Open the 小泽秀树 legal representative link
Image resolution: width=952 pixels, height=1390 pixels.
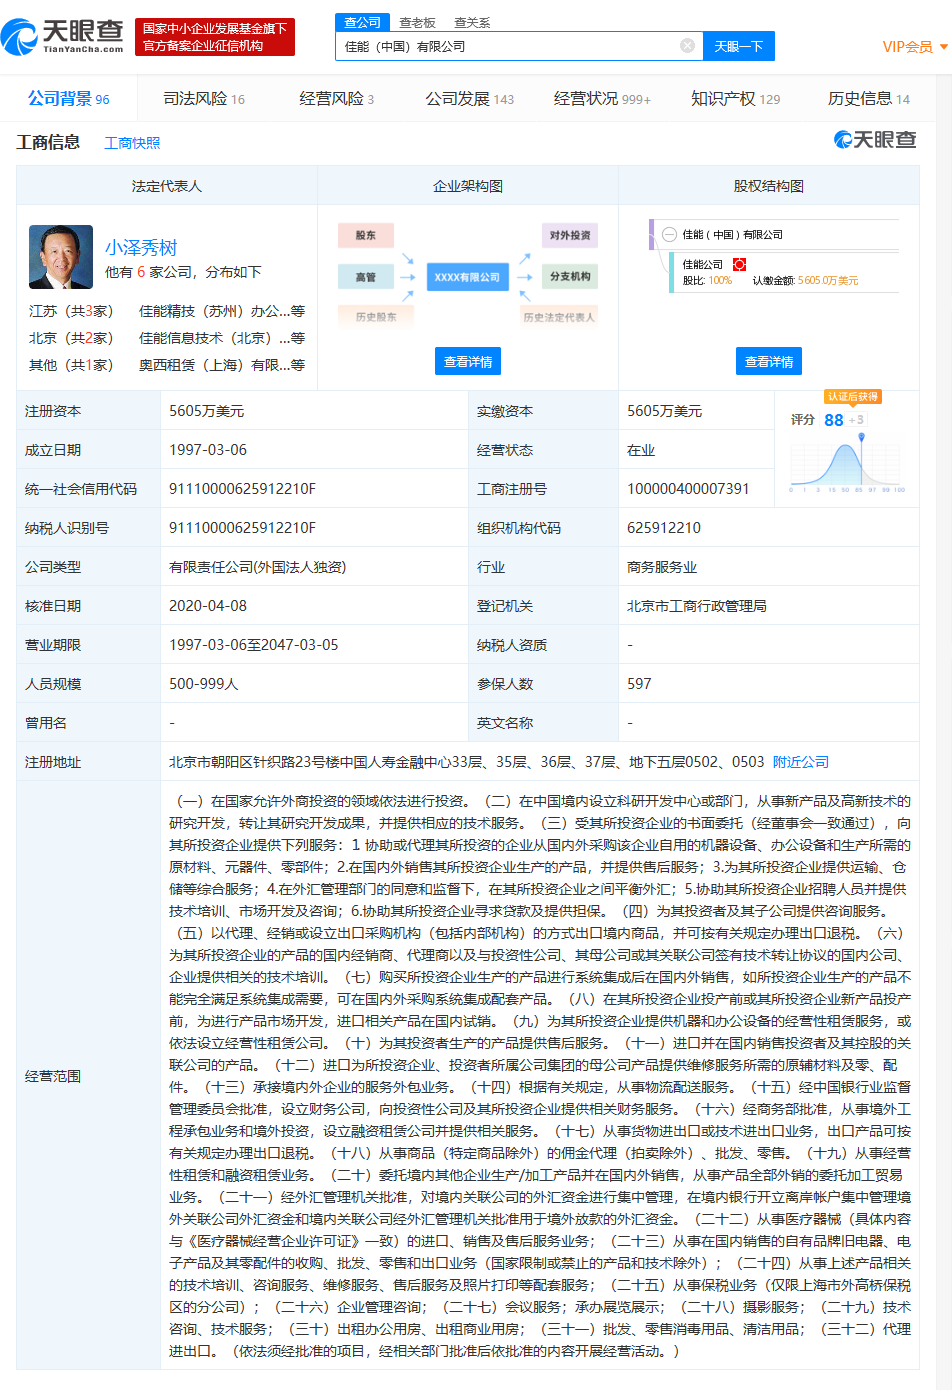pyautogui.click(x=141, y=247)
